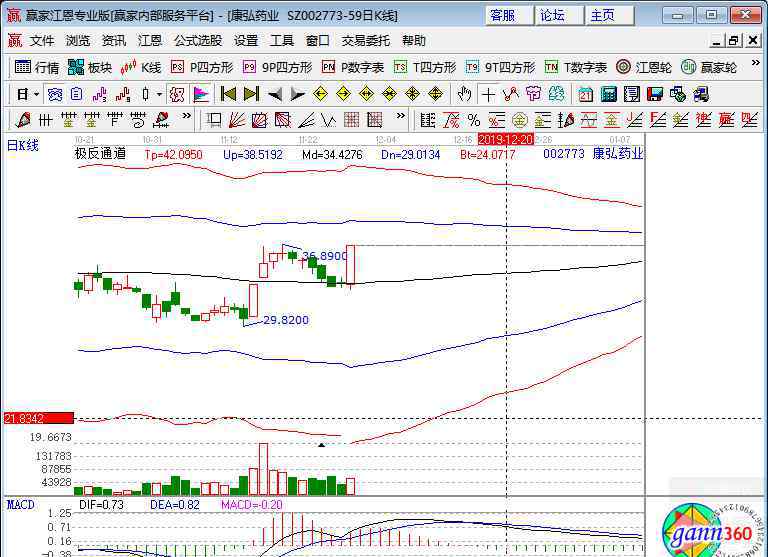Viewport: 768px width, 557px height.
Task: Click the save floppy disk icon
Action: (655, 94)
